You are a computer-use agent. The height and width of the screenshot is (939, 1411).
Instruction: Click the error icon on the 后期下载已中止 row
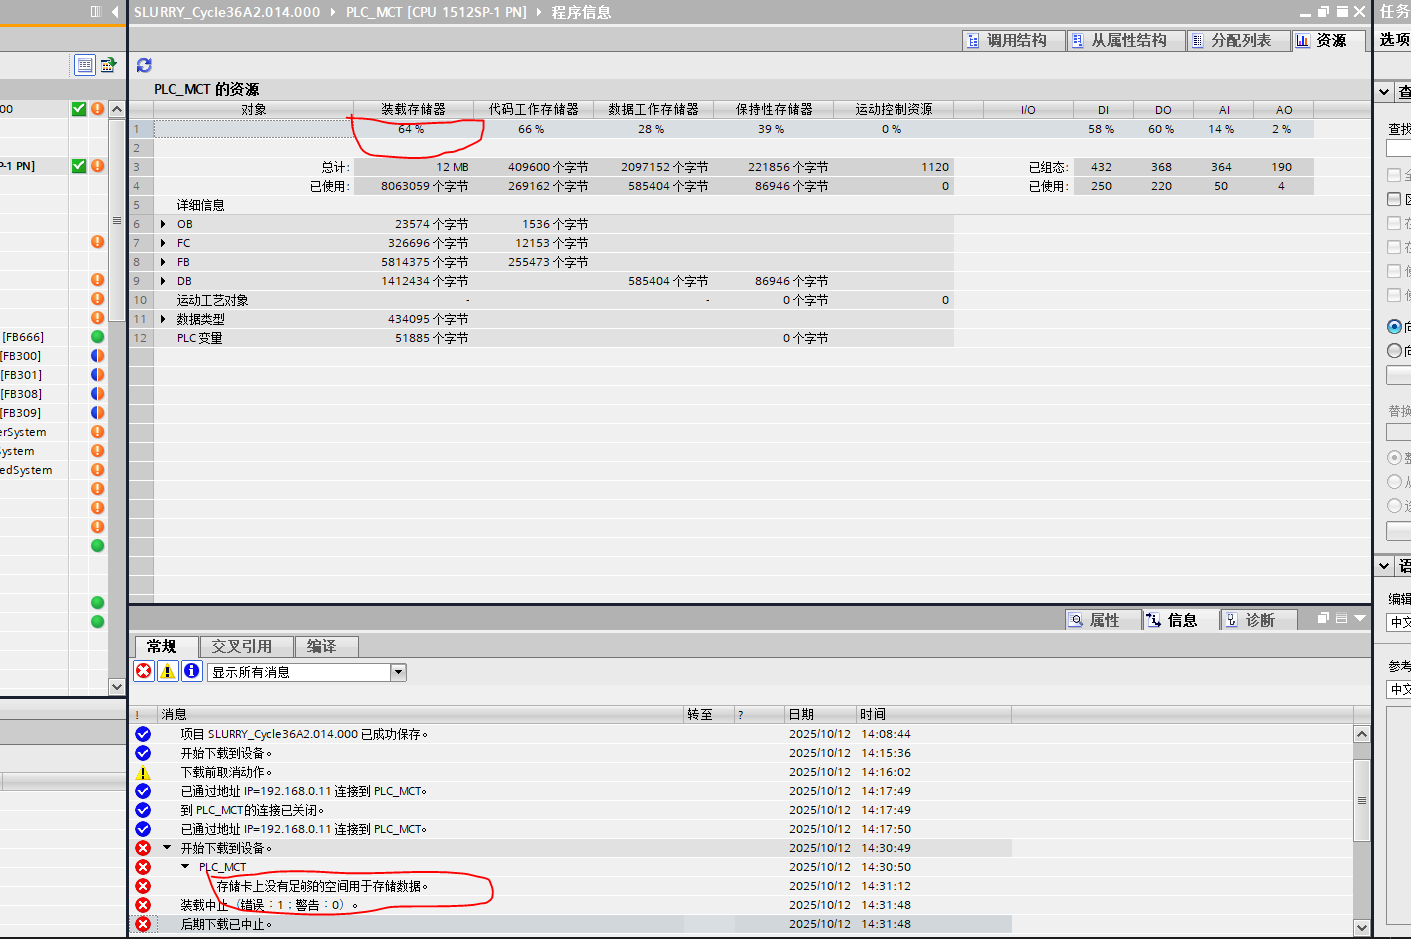pos(143,924)
